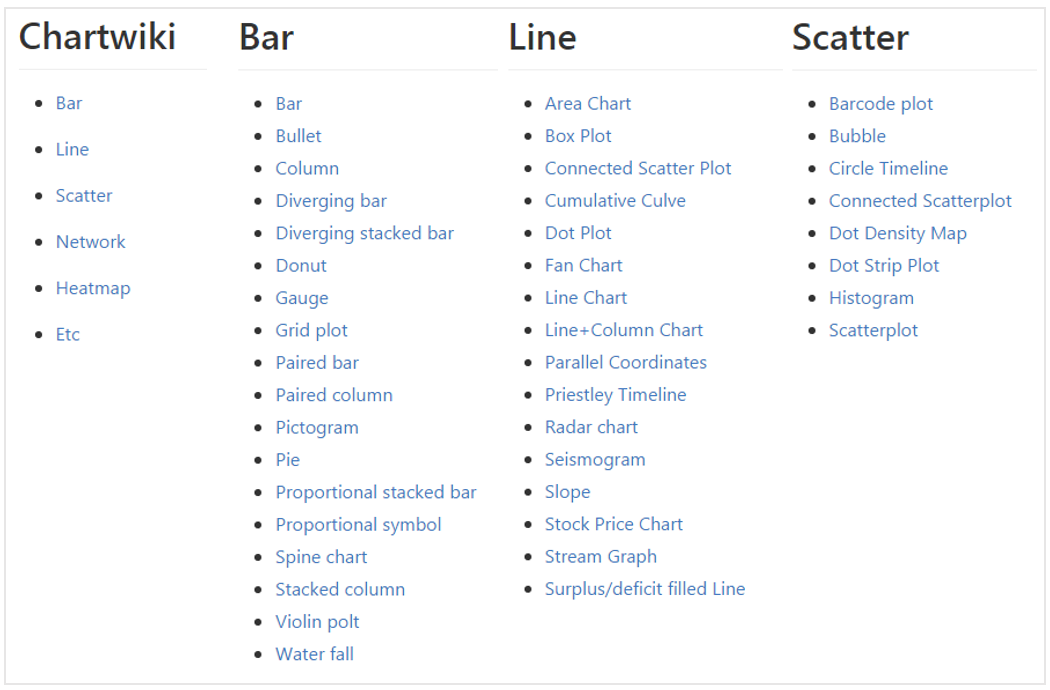Open the Barcode plot link
This screenshot has width=1050, height=690.
881,105
